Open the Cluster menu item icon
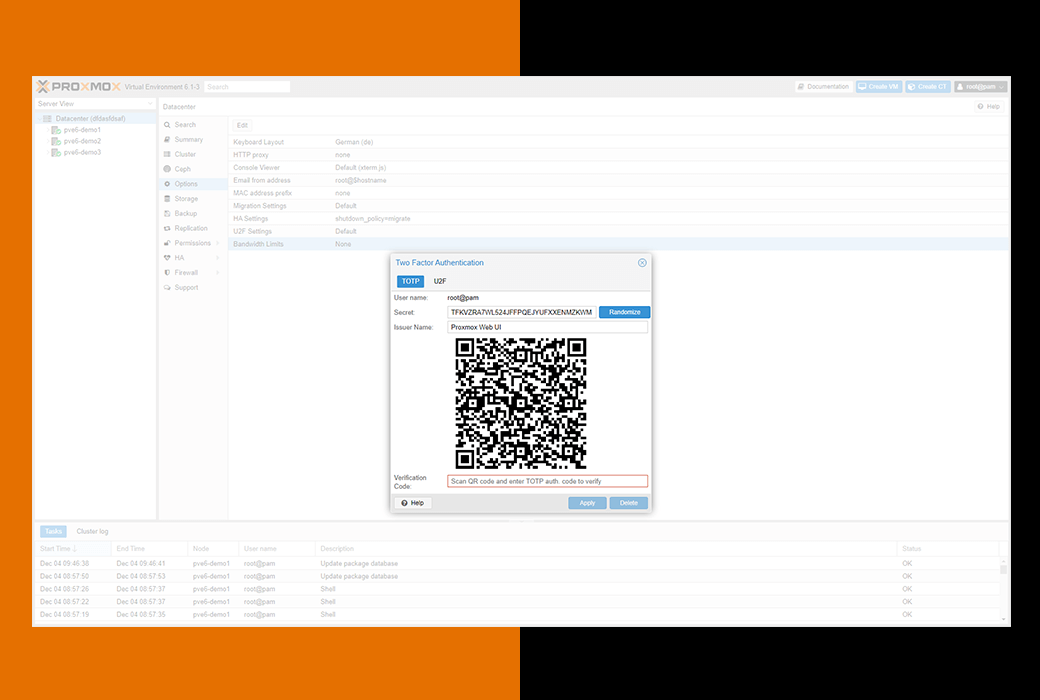 (167, 154)
